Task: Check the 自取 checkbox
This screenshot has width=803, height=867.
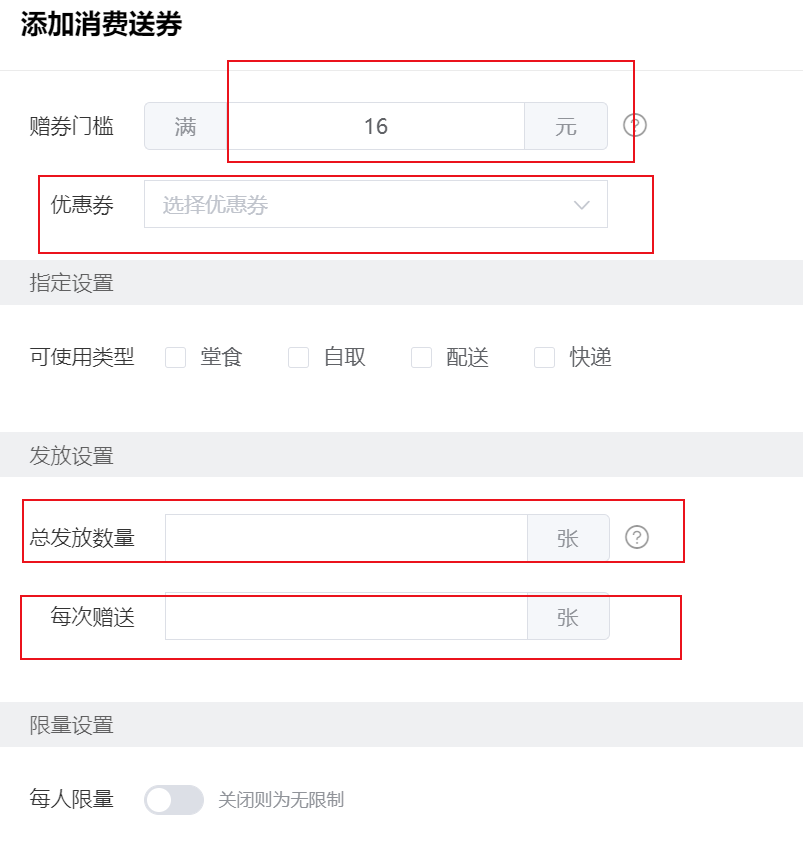Action: point(298,357)
